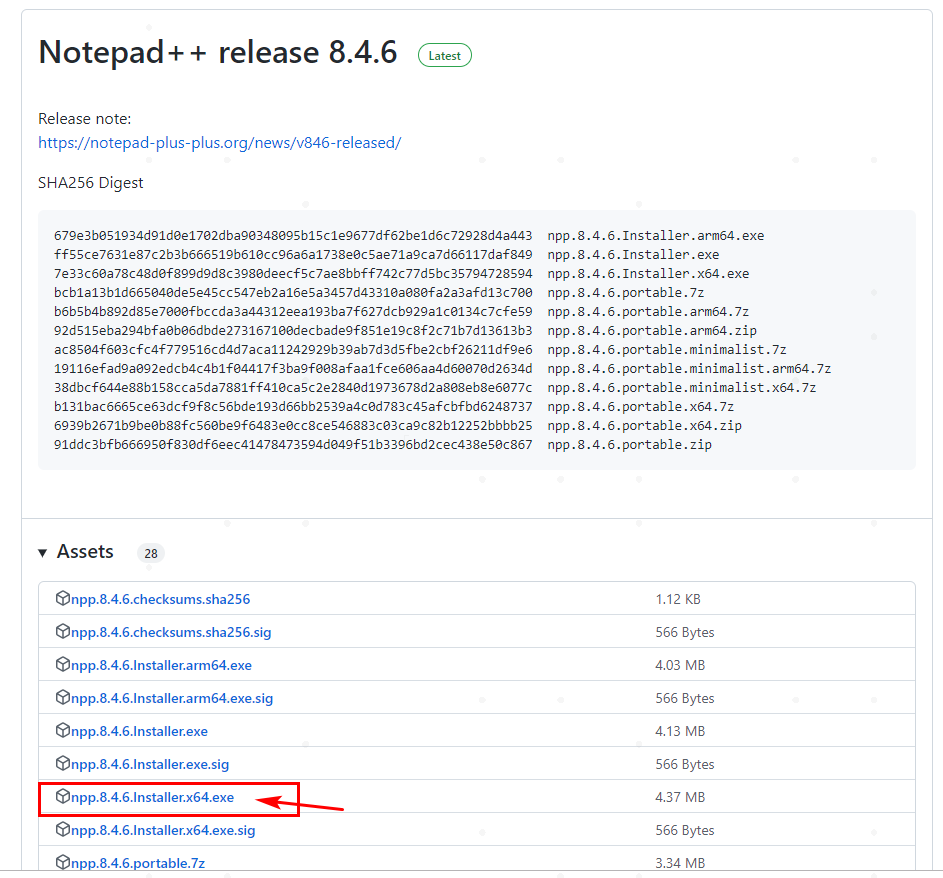943x878 pixels.
Task: Click 566 Bytes size of Installer.x64.exe.sig
Action: point(685,830)
